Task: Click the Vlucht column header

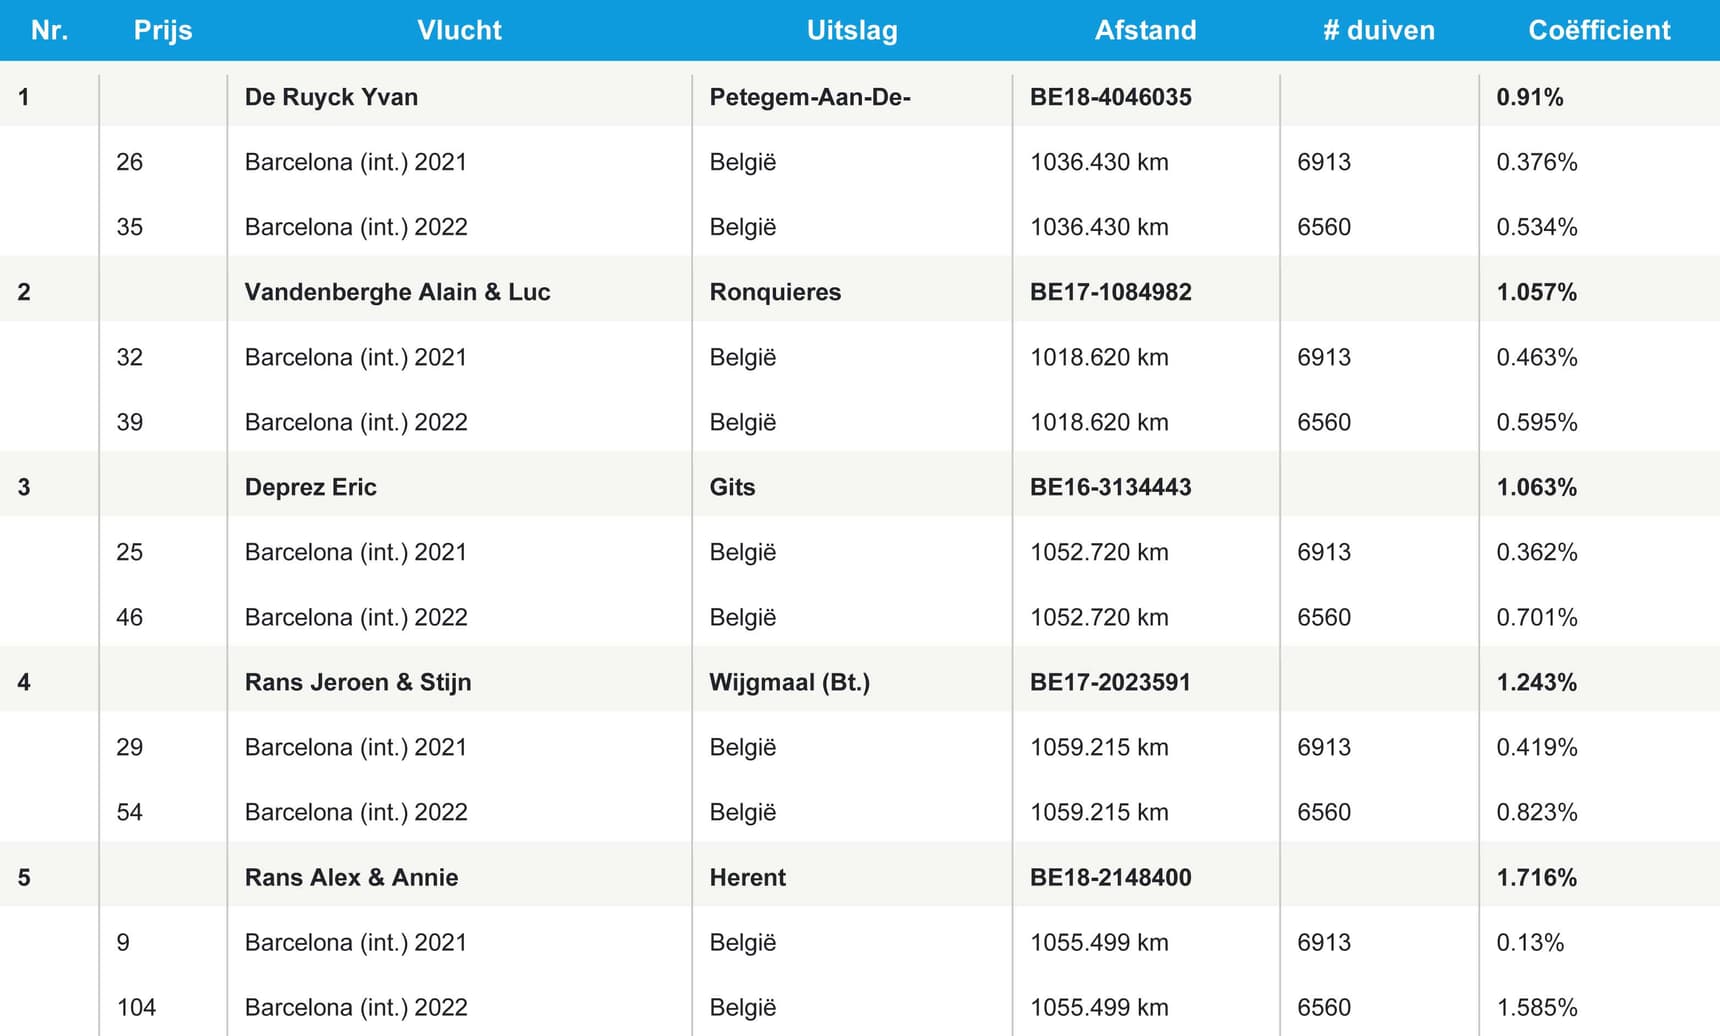Action: (x=459, y=30)
